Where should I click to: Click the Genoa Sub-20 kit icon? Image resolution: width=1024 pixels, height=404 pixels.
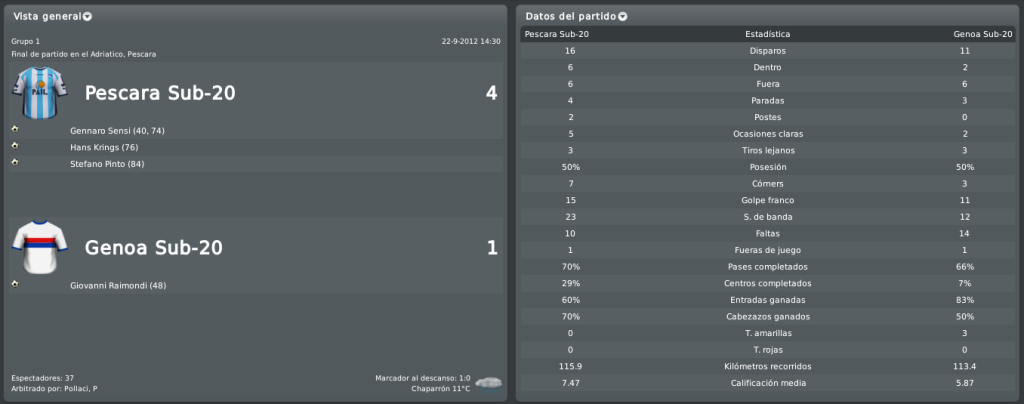coord(39,247)
